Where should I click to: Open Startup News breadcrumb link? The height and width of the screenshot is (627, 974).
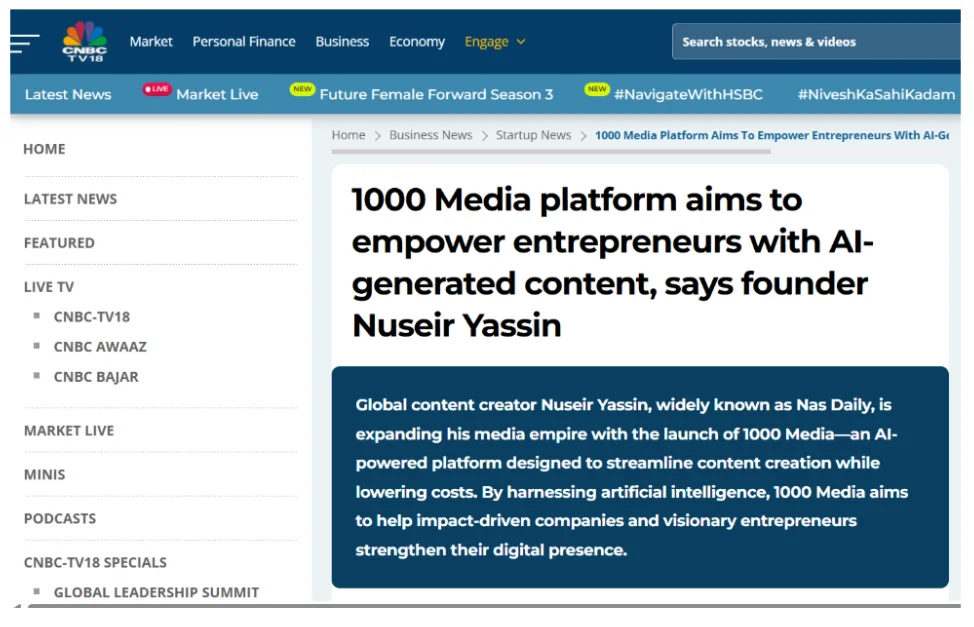pyautogui.click(x=533, y=135)
